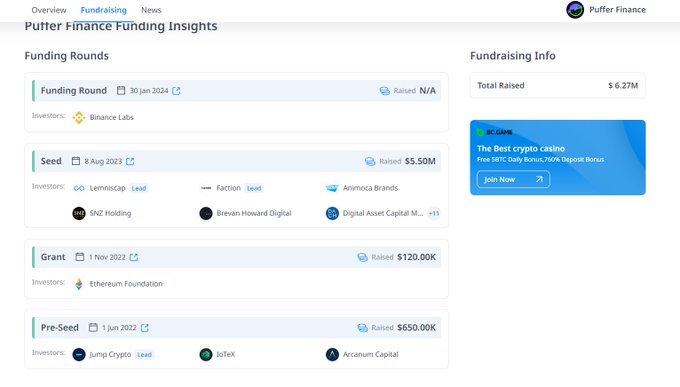Click the Binance Labs logo icon
The image size is (680, 387).
79,117
